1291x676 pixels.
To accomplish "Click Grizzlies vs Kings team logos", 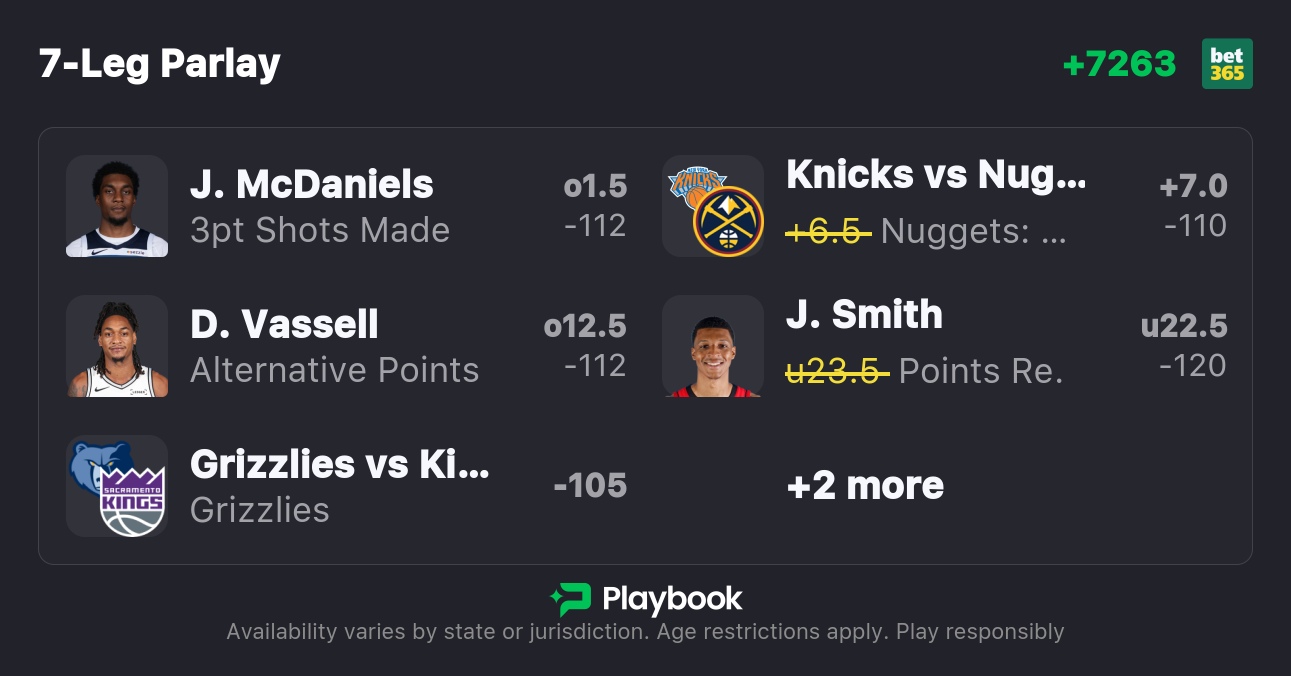I will 117,486.
